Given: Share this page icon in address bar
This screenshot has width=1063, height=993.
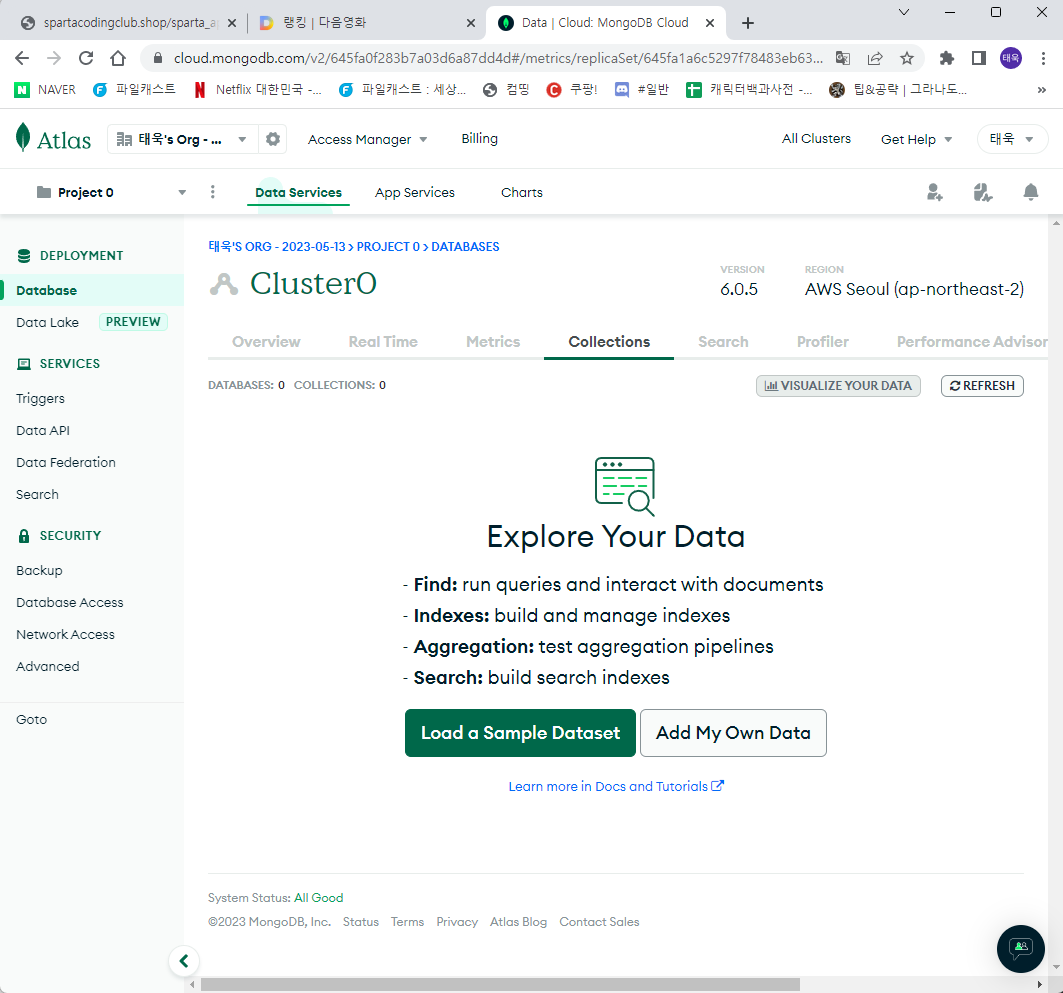Looking at the screenshot, I should (x=875, y=58).
